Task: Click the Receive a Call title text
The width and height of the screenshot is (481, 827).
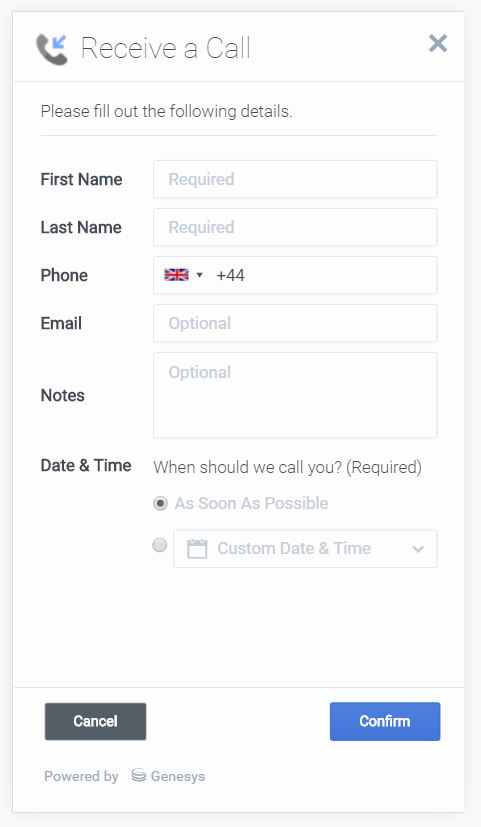Action: [x=165, y=48]
